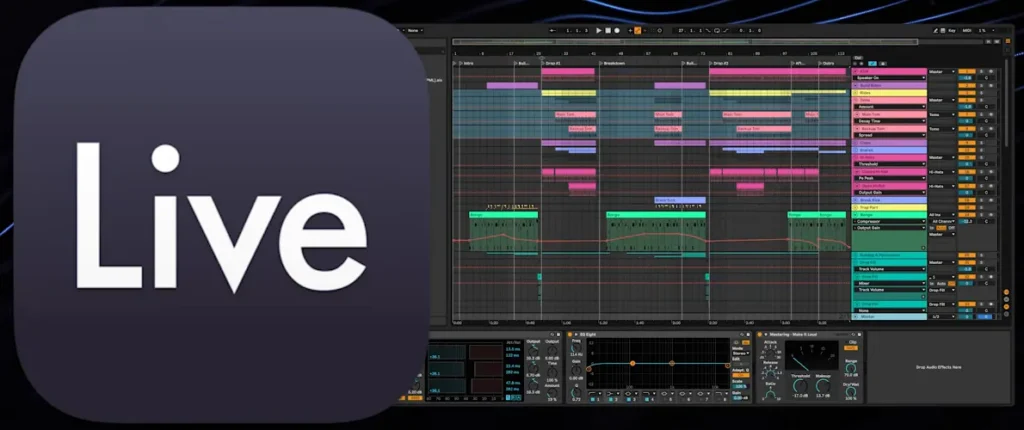Click the Mastering Makeup knob
This screenshot has width=1024, height=430.
pos(823,385)
